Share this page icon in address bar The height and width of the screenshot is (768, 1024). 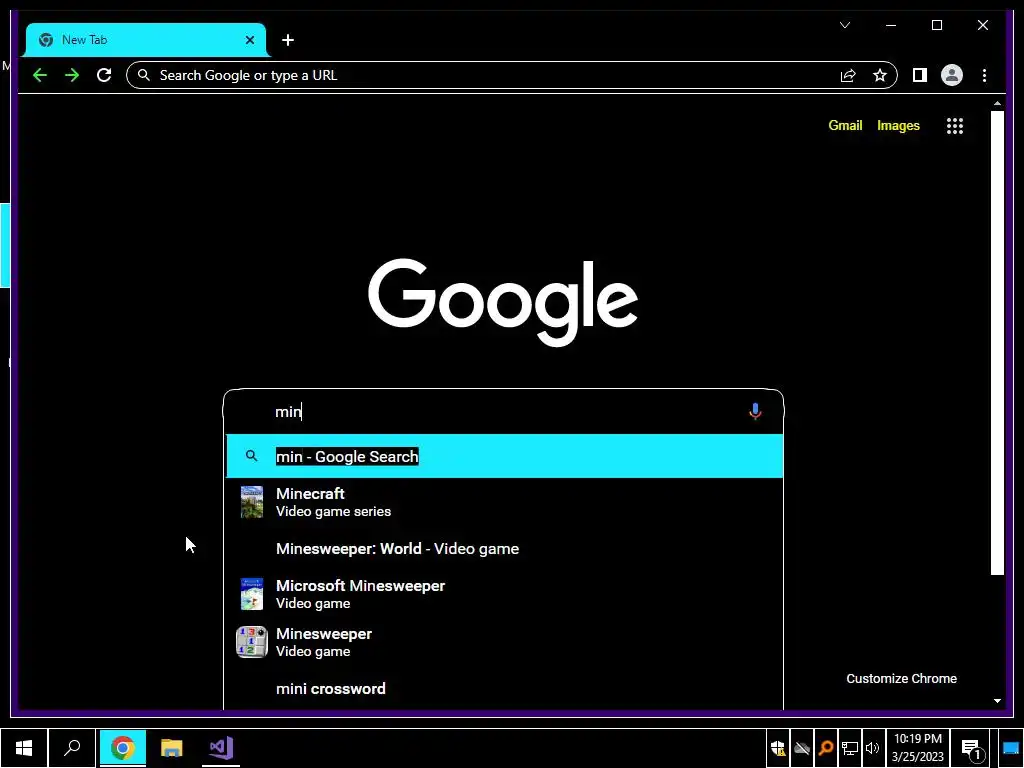click(848, 76)
